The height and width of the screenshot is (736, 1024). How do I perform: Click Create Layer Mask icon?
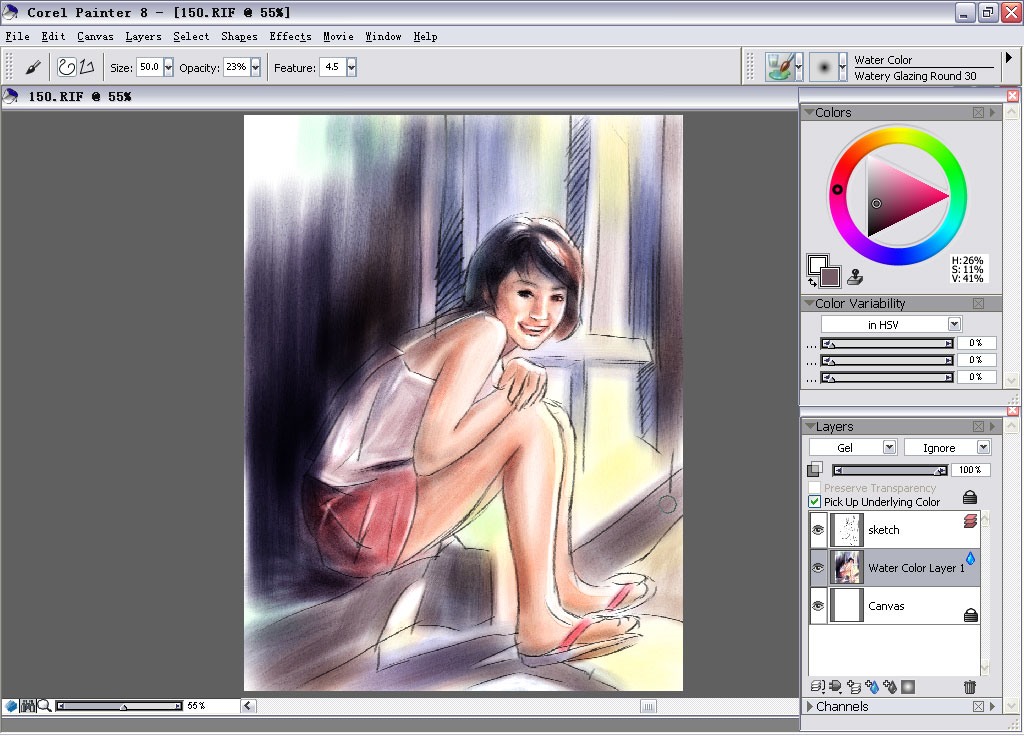point(908,686)
